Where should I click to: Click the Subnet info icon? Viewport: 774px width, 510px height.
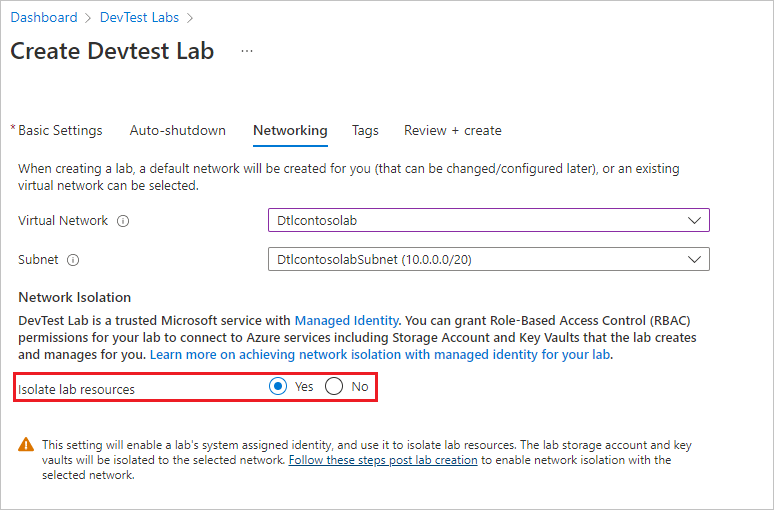(73, 260)
